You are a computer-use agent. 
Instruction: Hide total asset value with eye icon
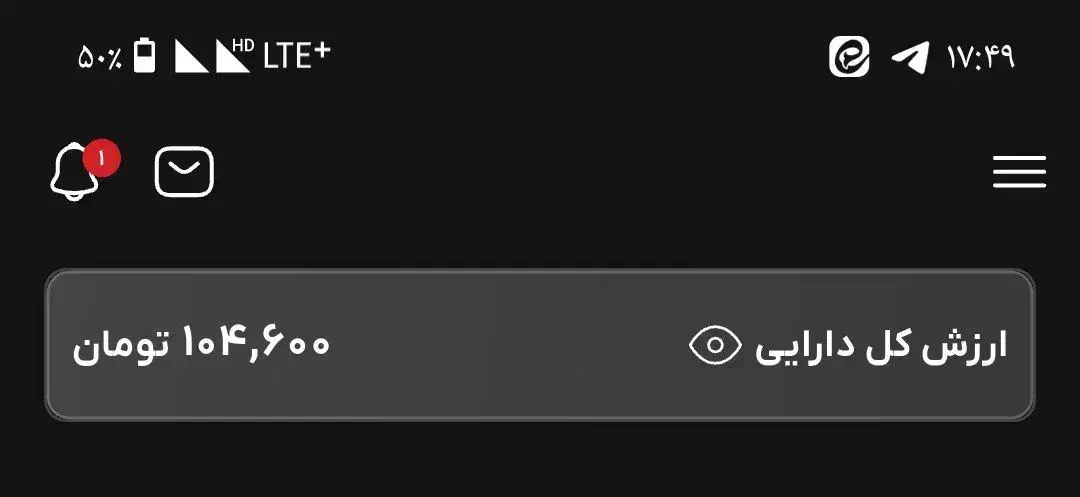715,346
